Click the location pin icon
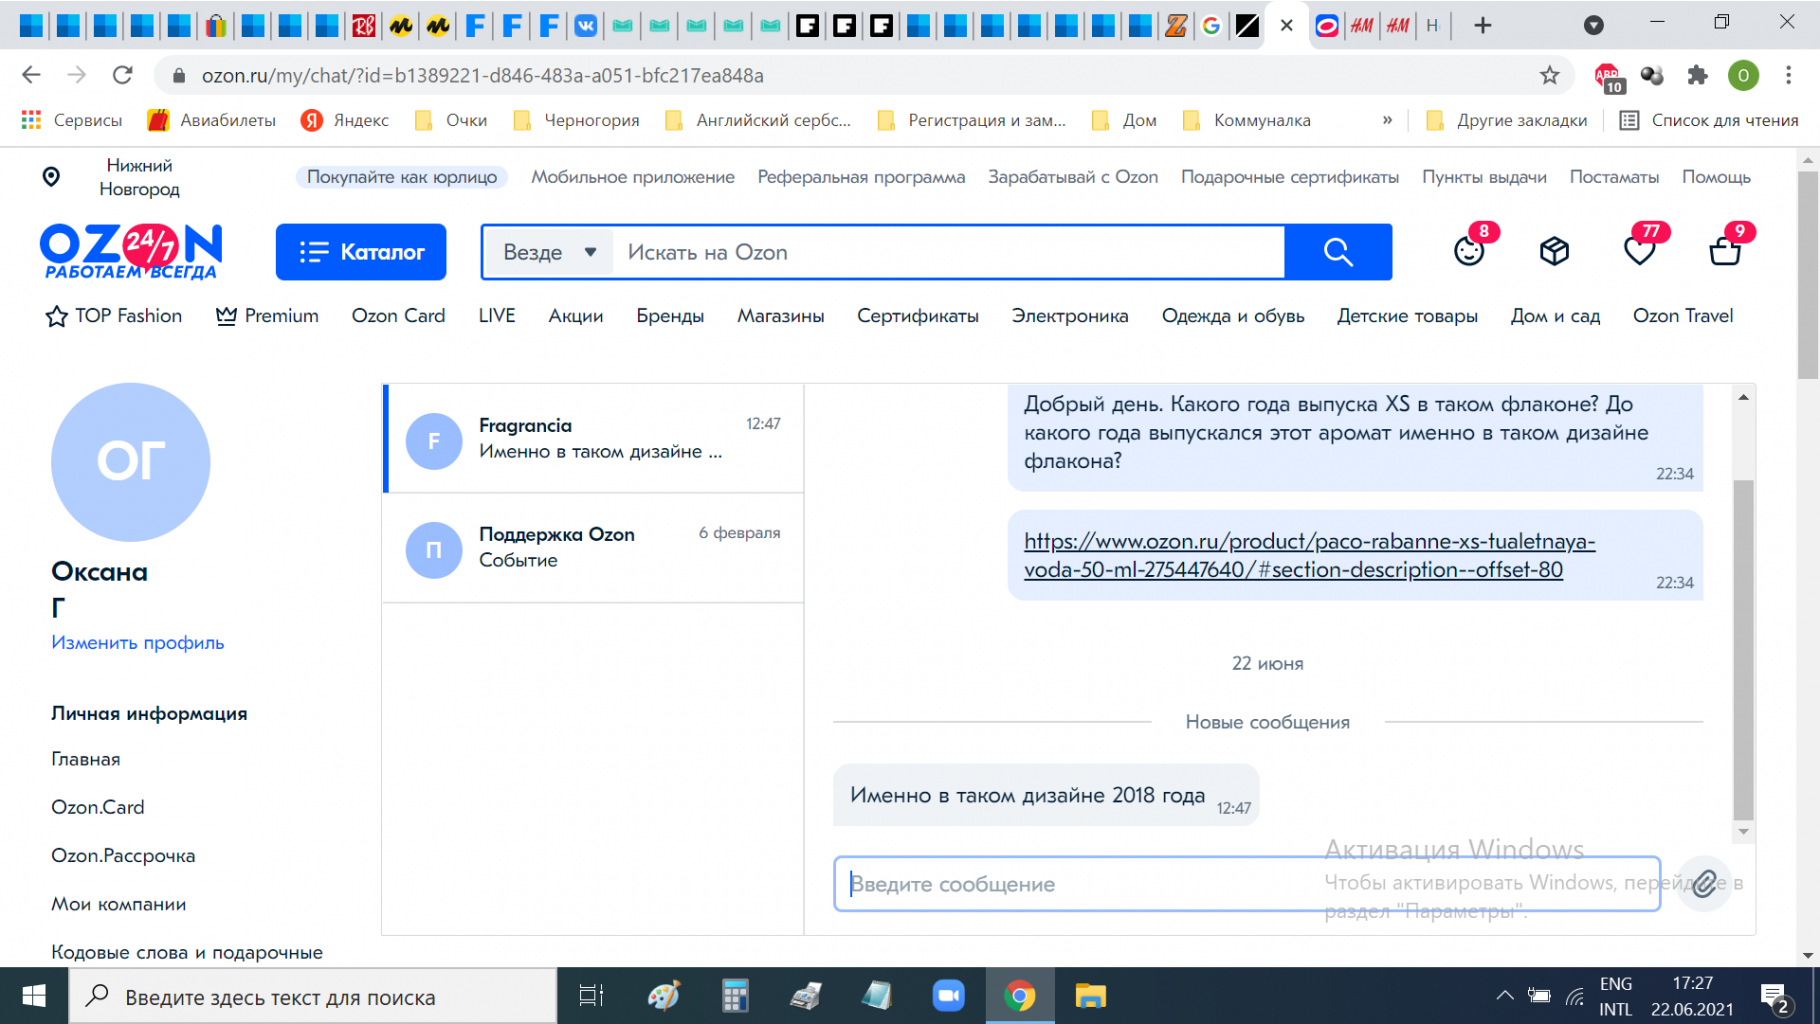 pyautogui.click(x=51, y=177)
